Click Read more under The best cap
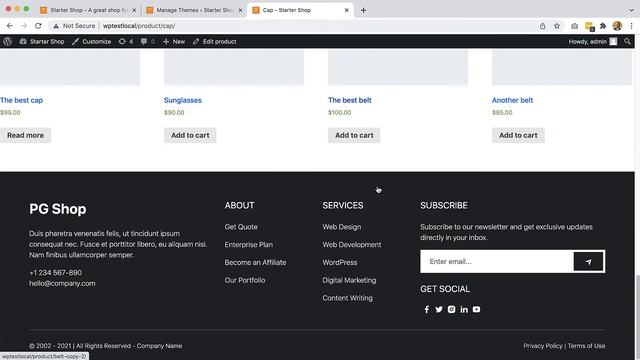The width and height of the screenshot is (640, 360). [25, 135]
